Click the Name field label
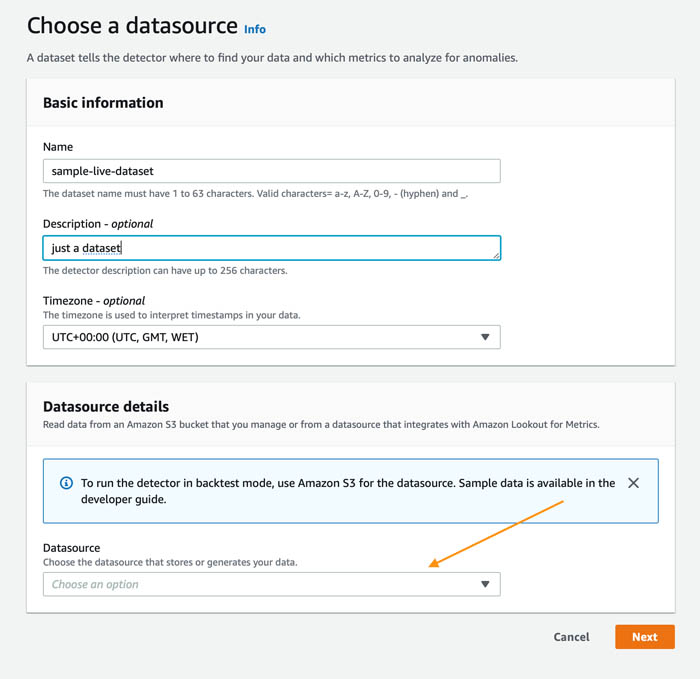 (x=58, y=147)
